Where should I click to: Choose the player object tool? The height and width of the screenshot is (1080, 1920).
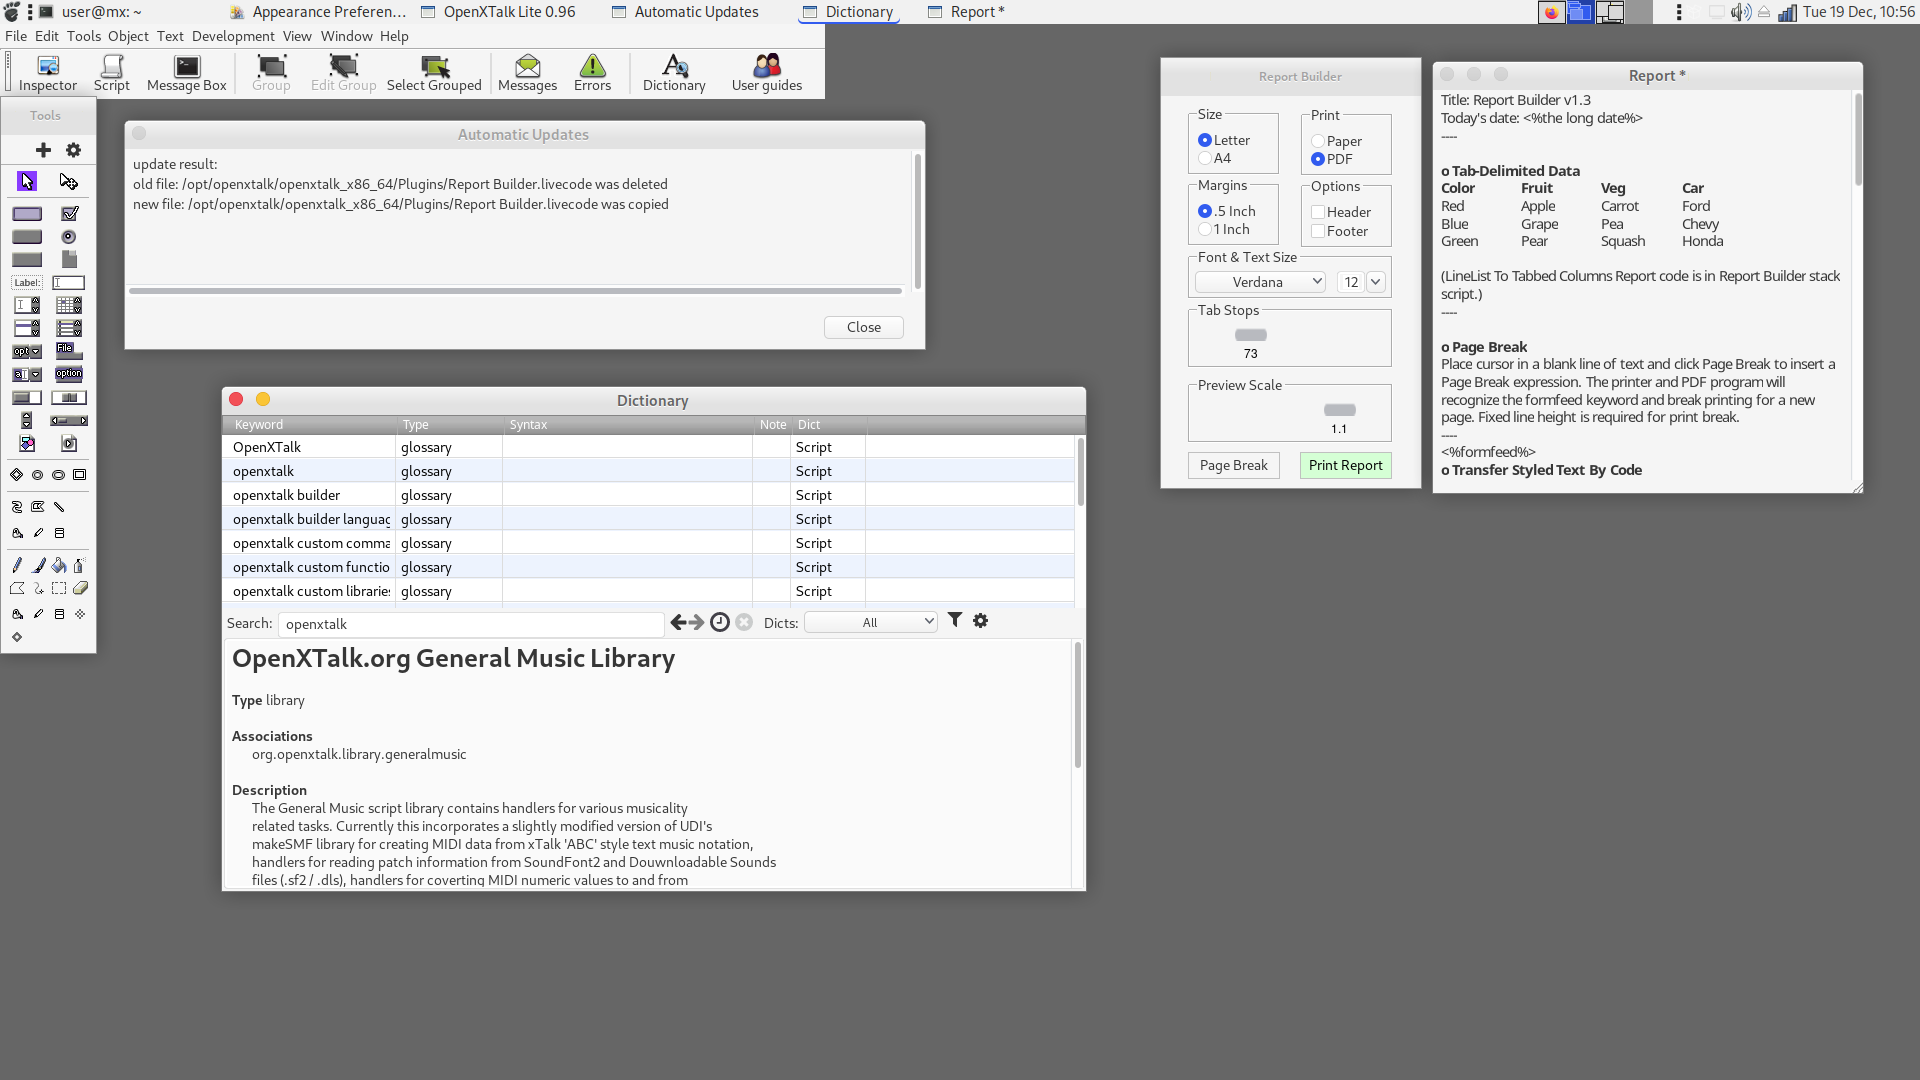point(69,444)
